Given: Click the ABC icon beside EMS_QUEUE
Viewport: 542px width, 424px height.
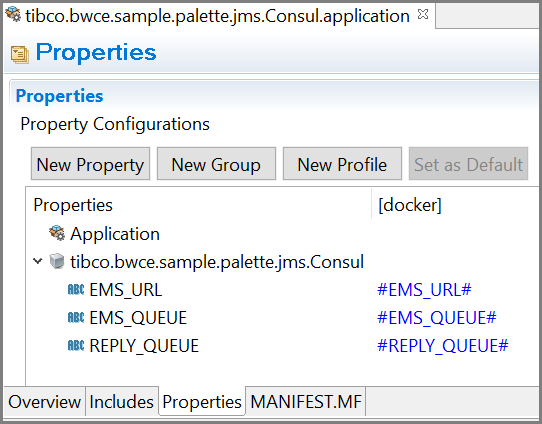Looking at the screenshot, I should (76, 318).
